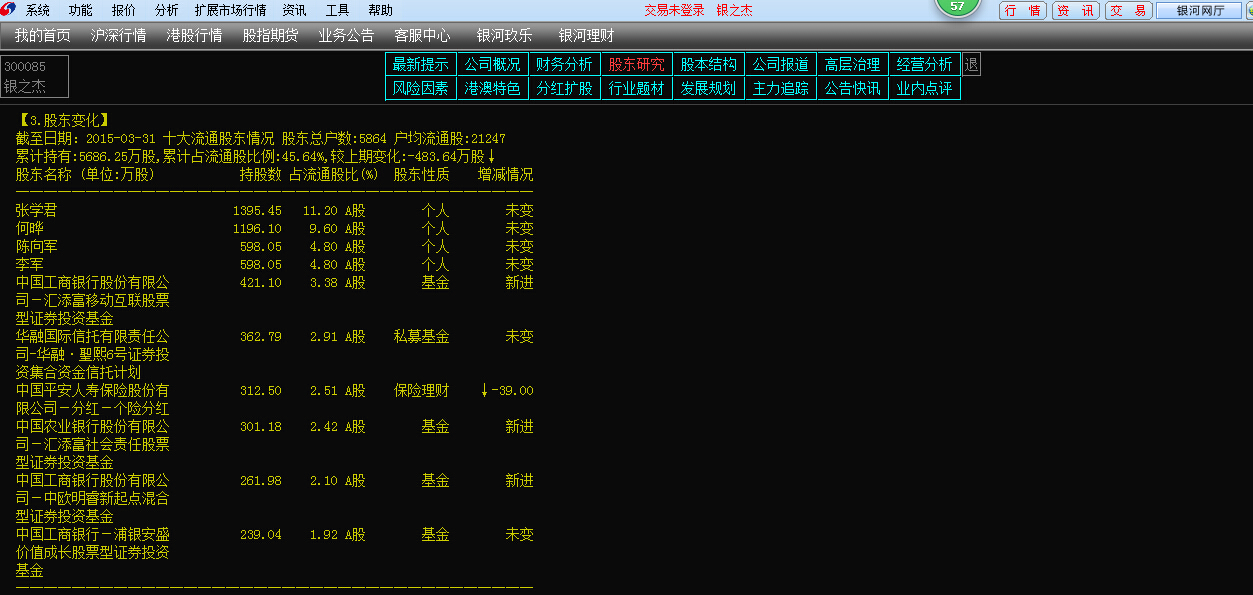This screenshot has width=1253, height=595.
Task: Click the 交易 button at top right
Action: (x=1128, y=10)
